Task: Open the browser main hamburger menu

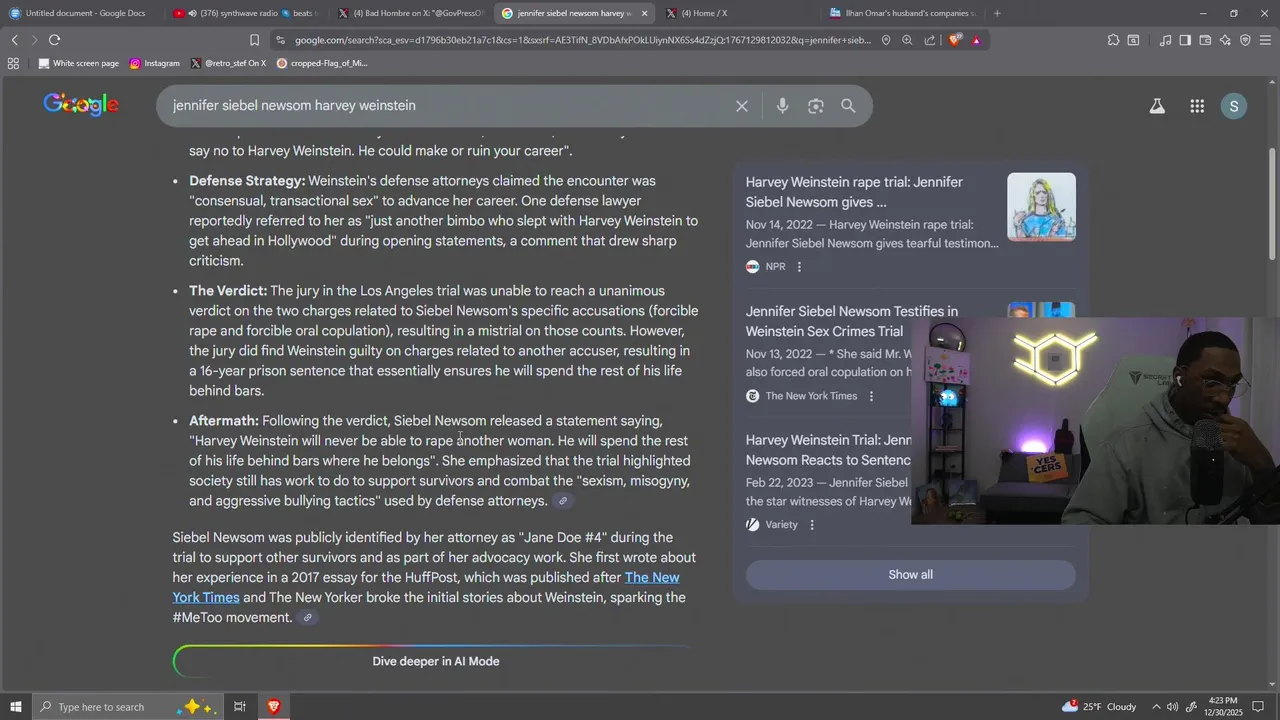Action: pyautogui.click(x=1265, y=40)
